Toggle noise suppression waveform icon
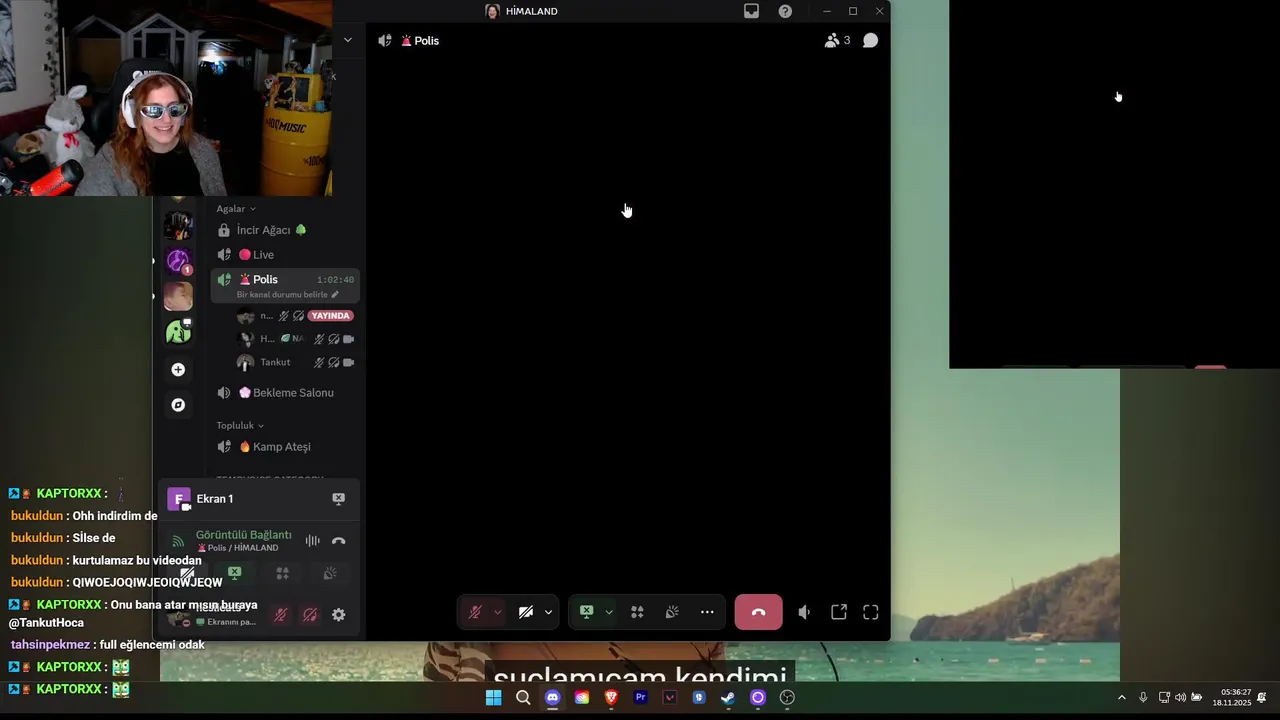The width and height of the screenshot is (1280, 720). [313, 541]
